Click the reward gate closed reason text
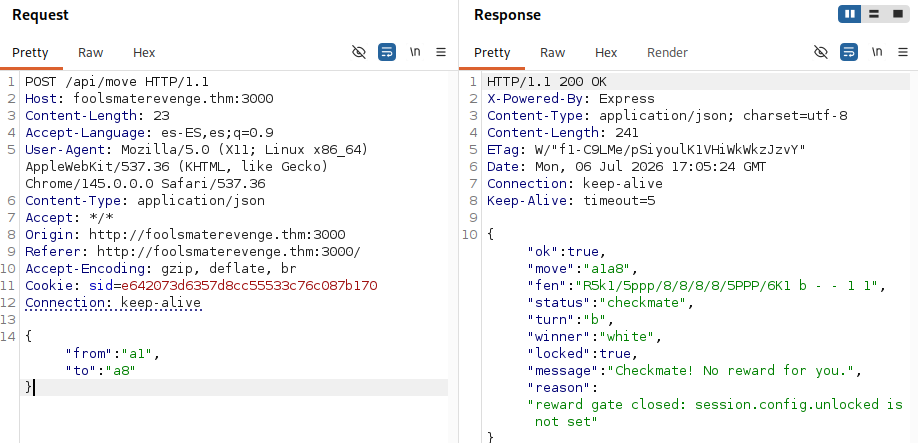Screen dimensions: 918x443 715,412
